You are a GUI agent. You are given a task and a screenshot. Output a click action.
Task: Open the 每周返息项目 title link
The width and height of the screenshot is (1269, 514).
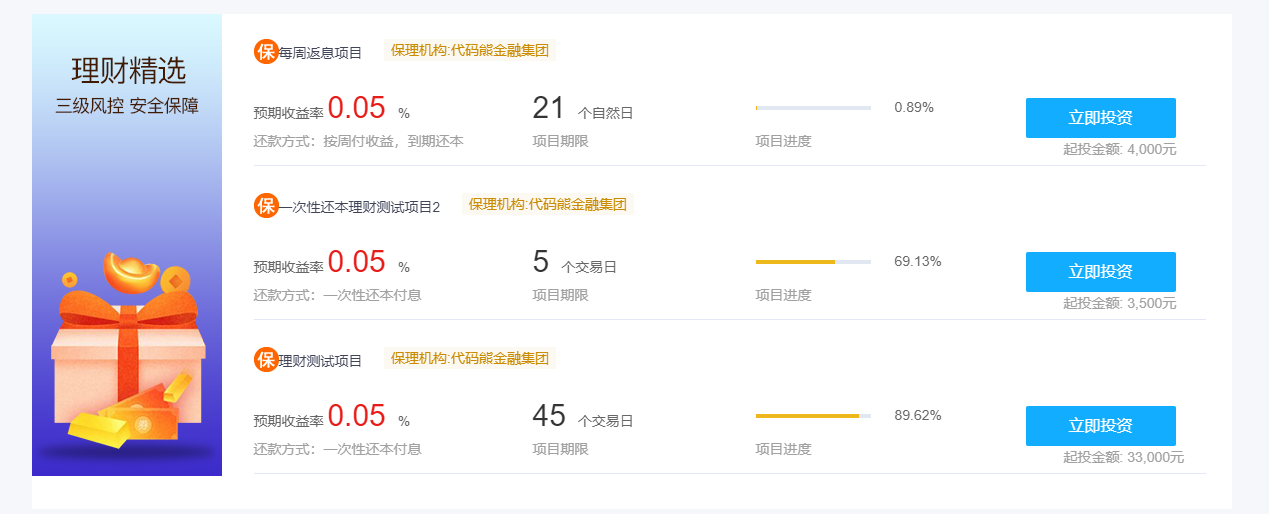pos(320,53)
